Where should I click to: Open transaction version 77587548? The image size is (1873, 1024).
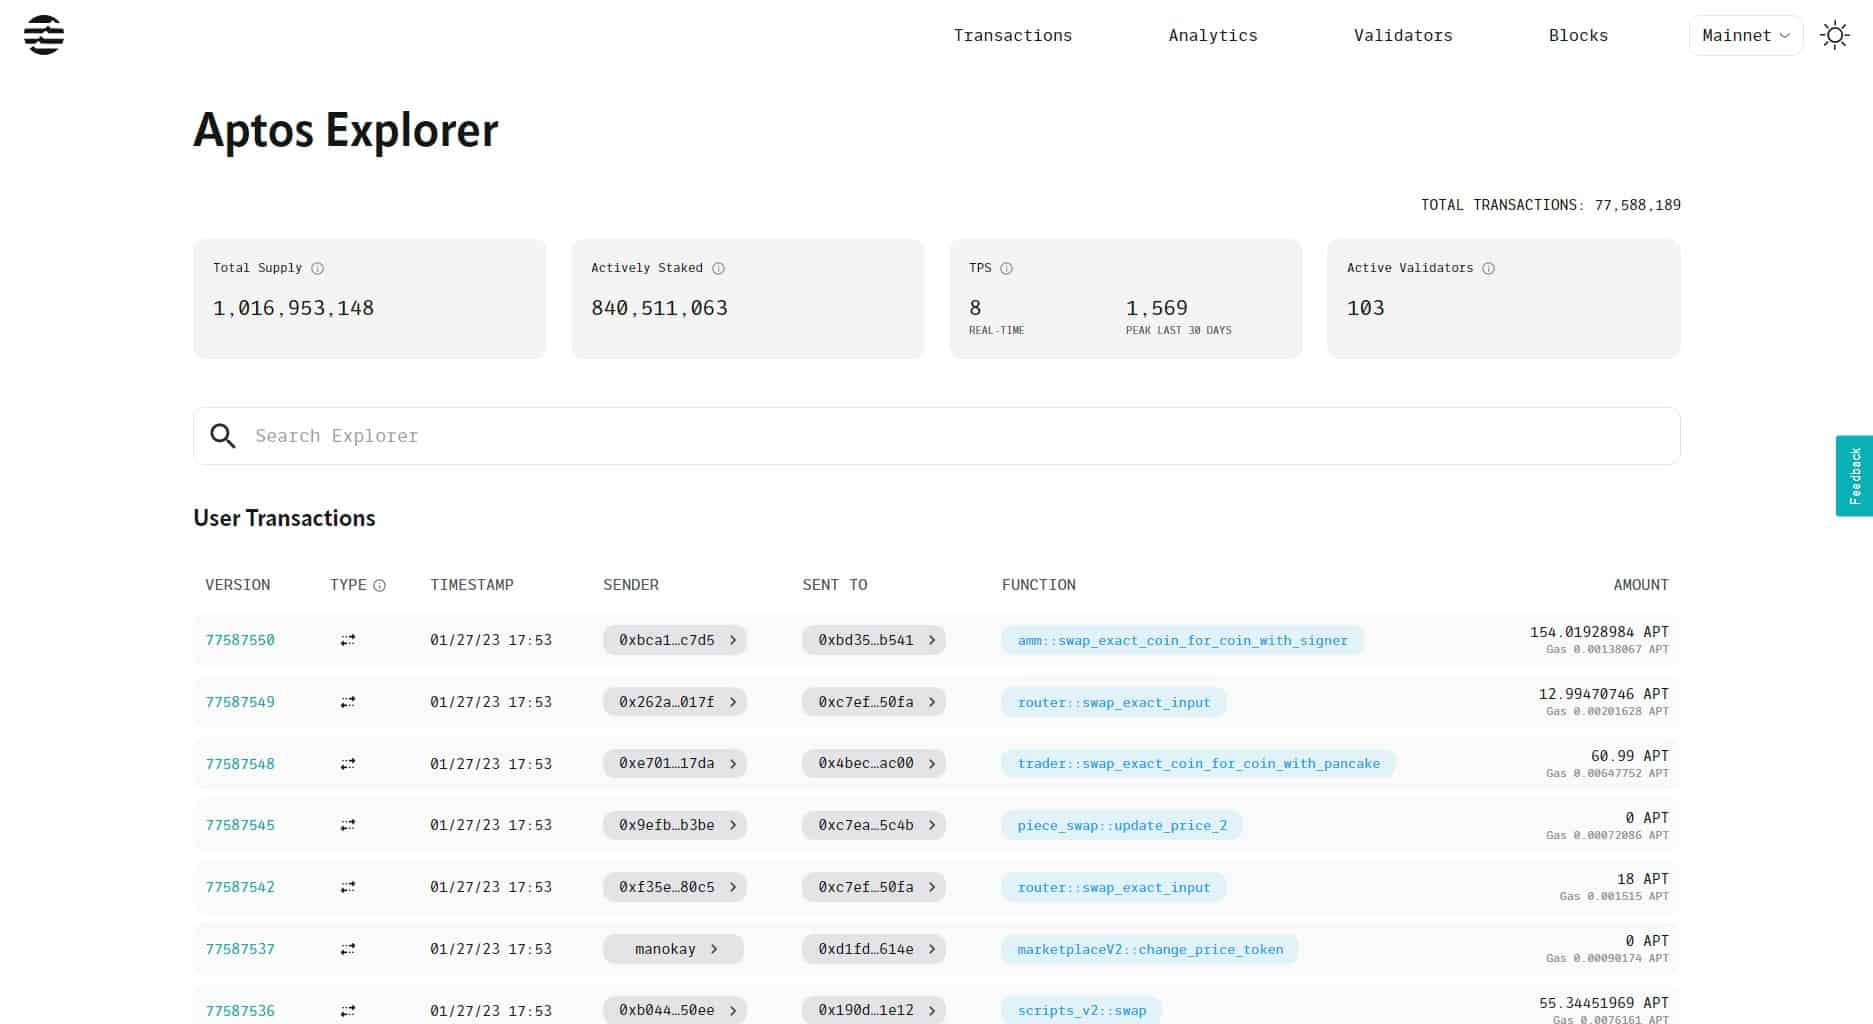[x=240, y=764]
